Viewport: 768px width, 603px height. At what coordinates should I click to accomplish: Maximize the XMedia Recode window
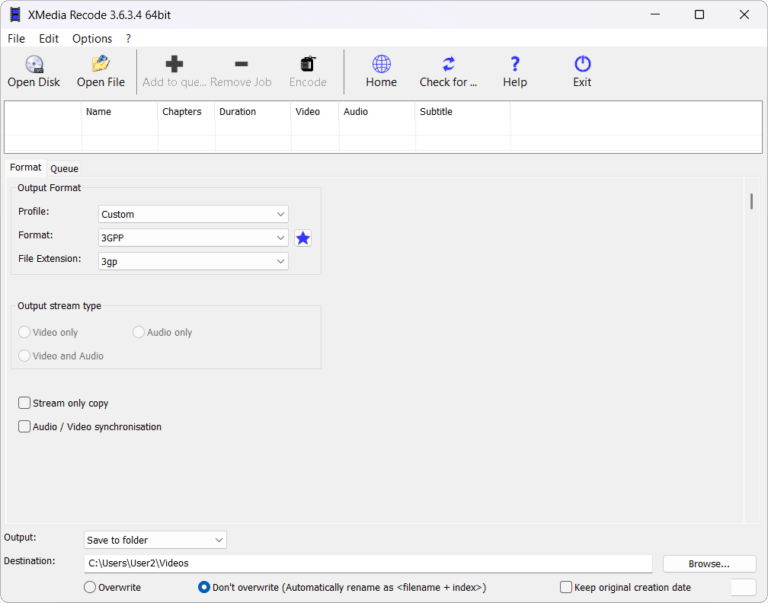(699, 15)
